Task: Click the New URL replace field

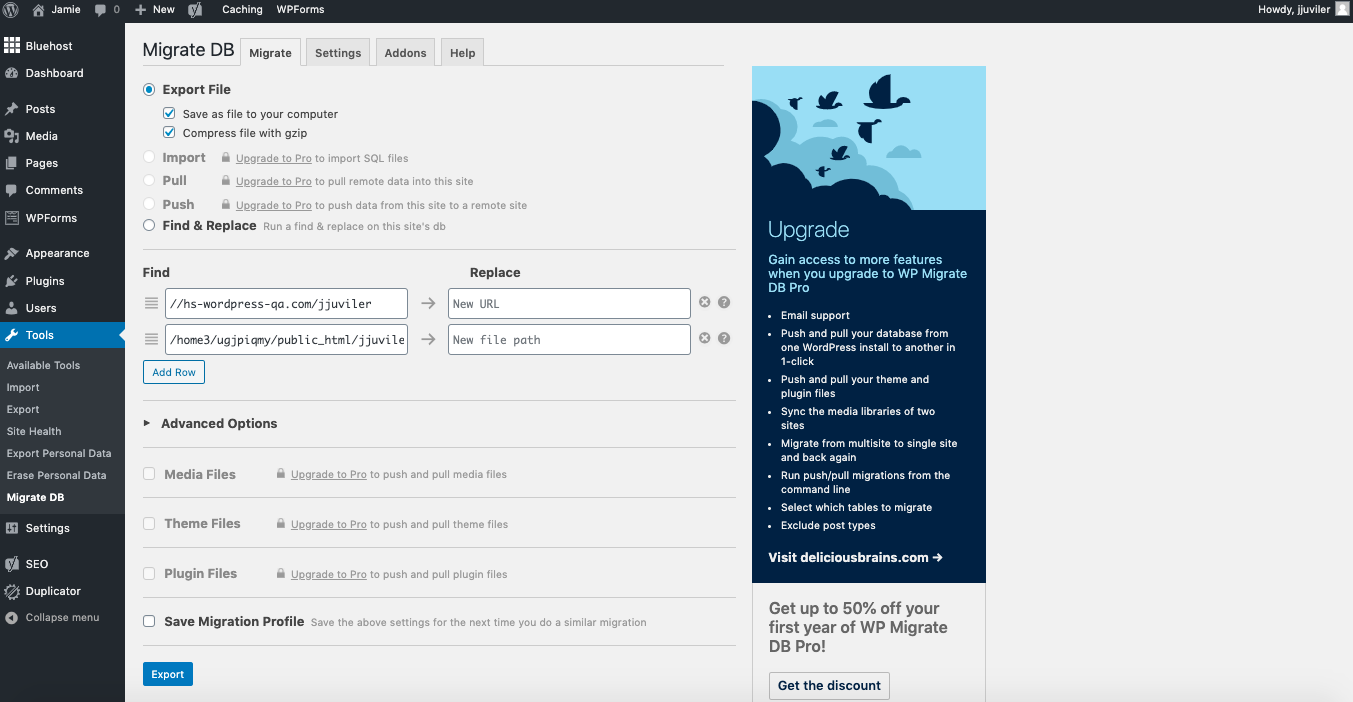Action: coord(569,303)
